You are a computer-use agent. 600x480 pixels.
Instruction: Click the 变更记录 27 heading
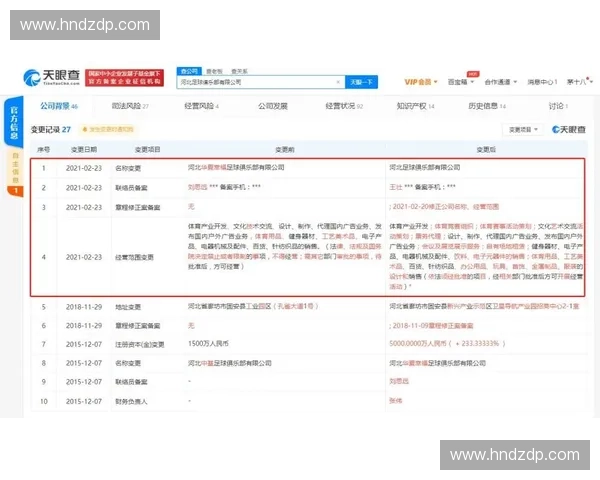click(x=51, y=130)
